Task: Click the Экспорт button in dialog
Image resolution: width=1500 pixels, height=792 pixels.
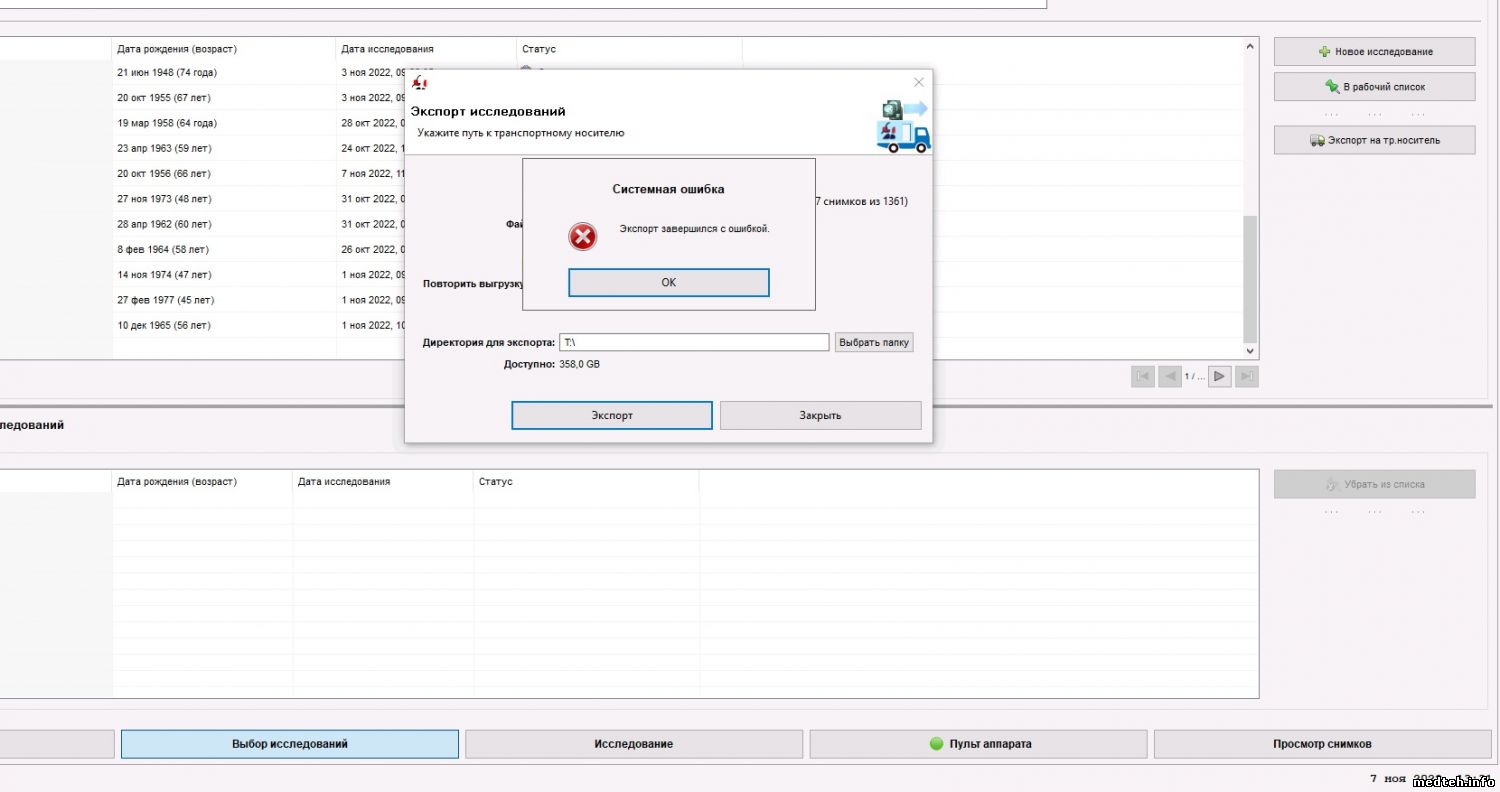Action: pyautogui.click(x=611, y=415)
